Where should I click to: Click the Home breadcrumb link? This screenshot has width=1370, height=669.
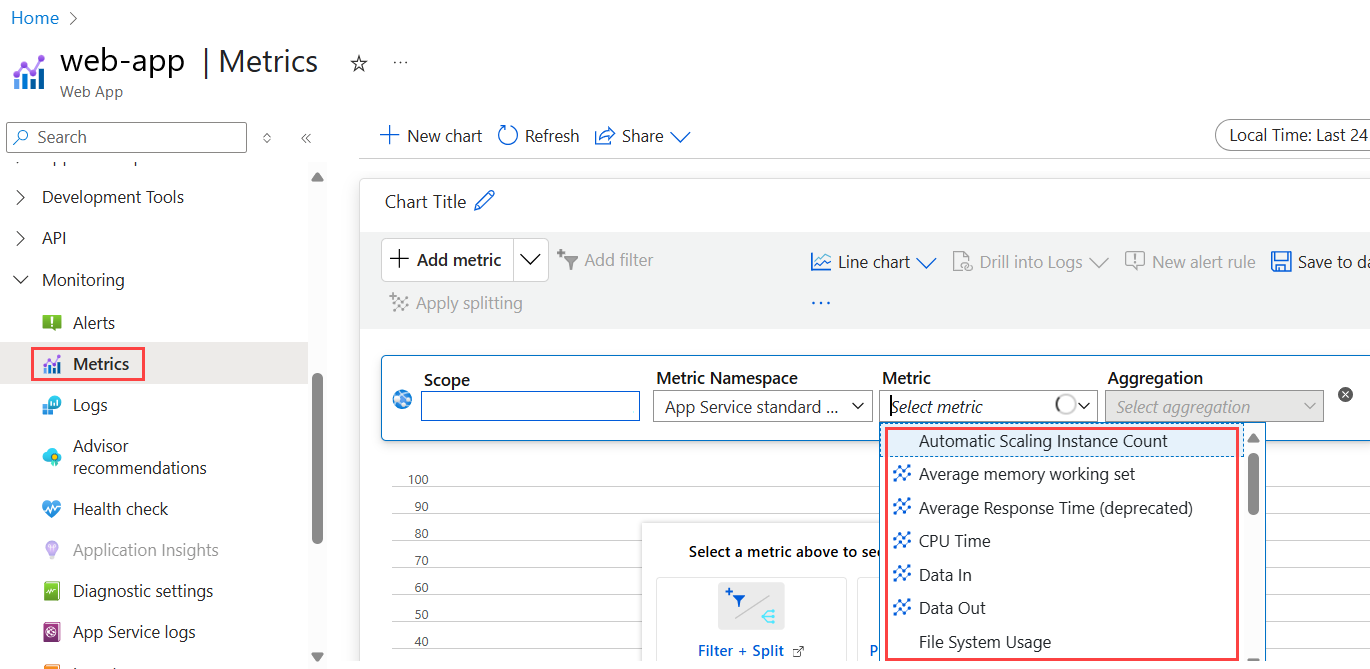click(x=34, y=18)
